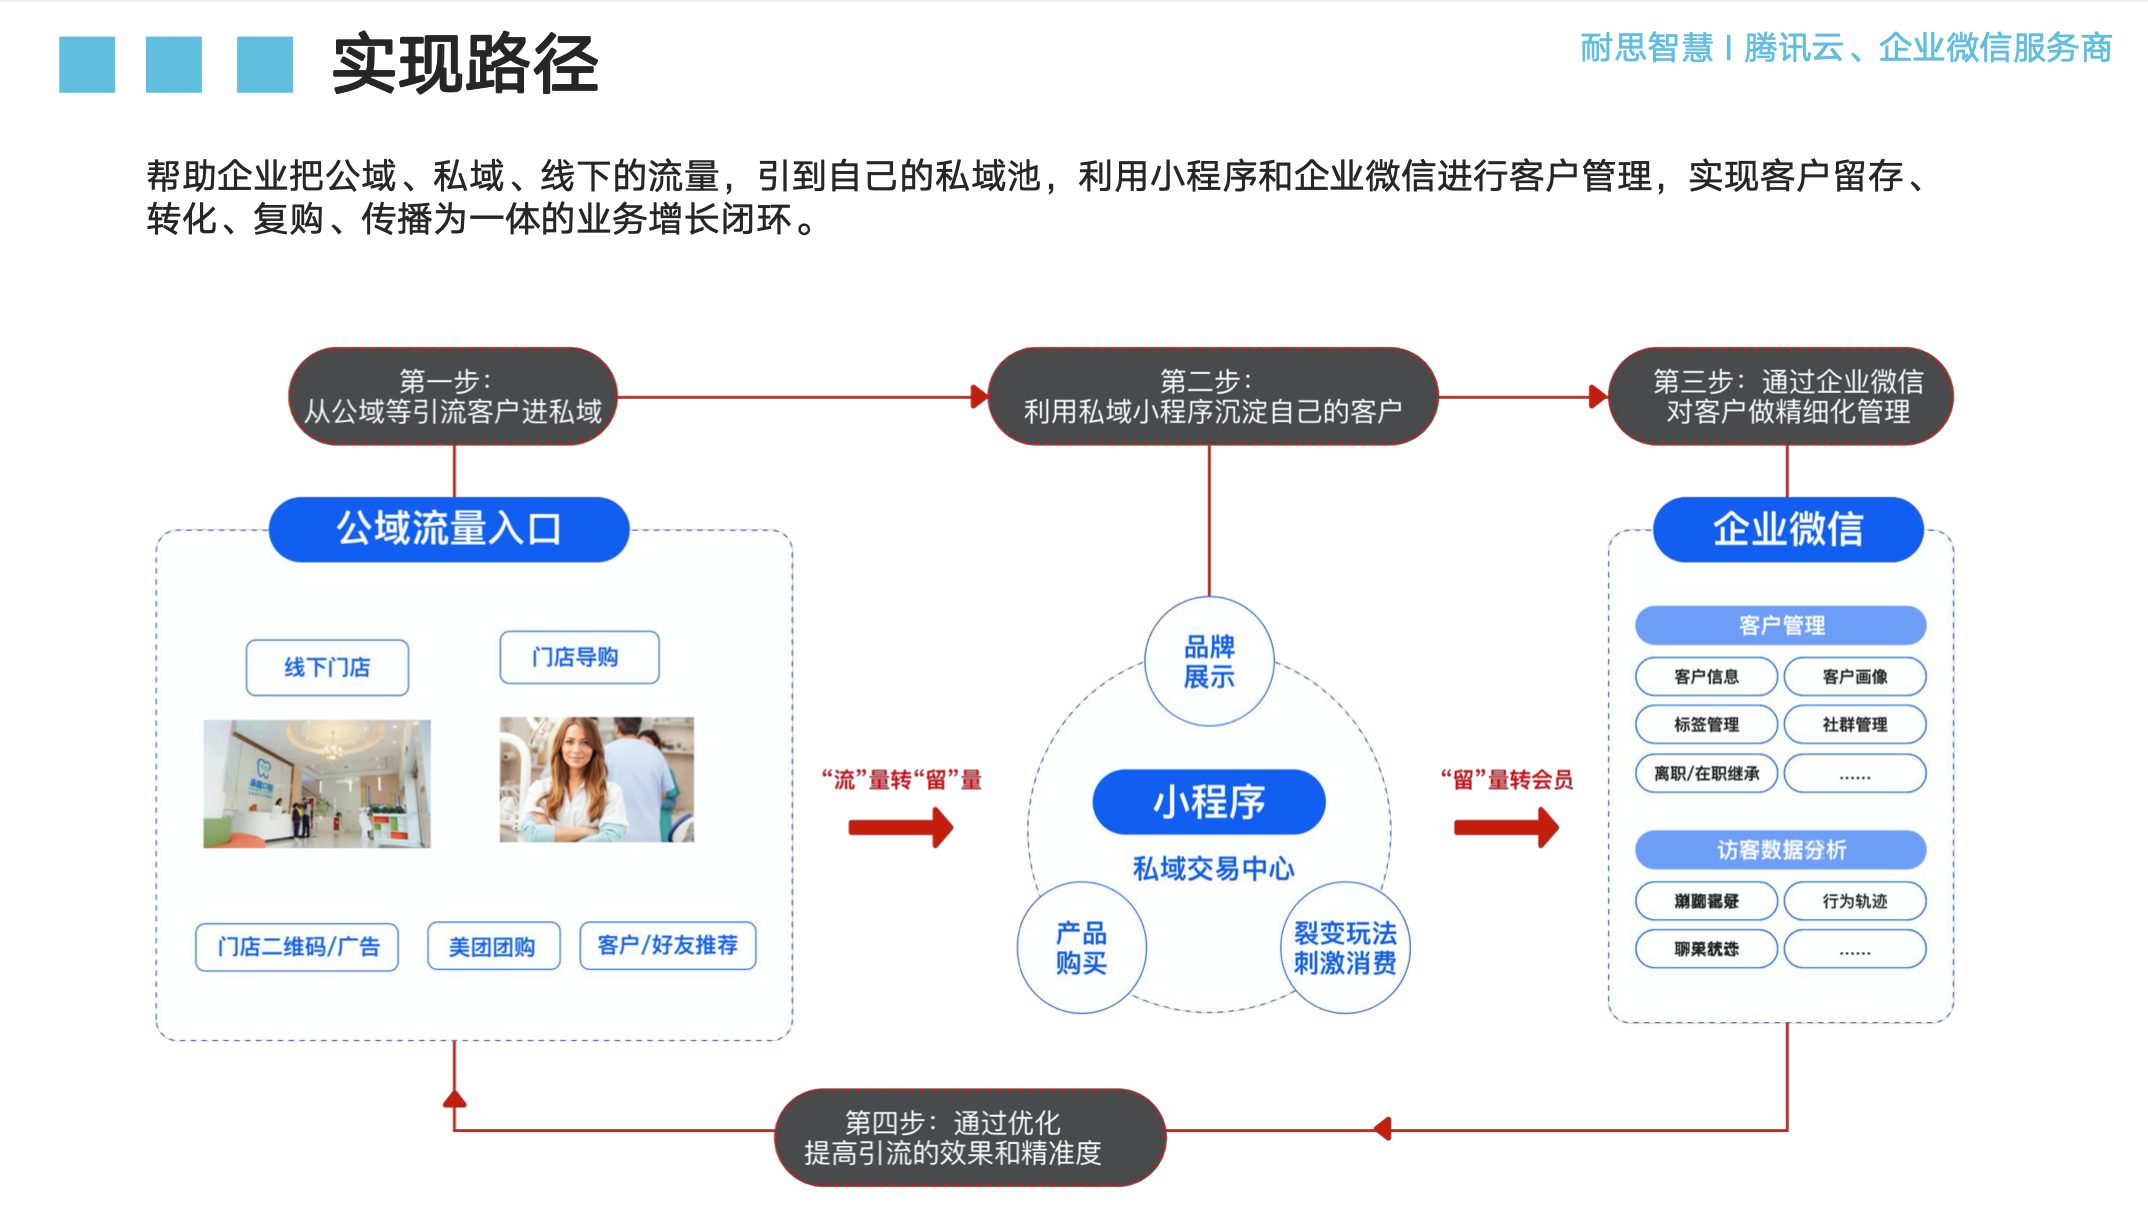
Task: Click the 门店二维码/广告 box
Action: (297, 947)
